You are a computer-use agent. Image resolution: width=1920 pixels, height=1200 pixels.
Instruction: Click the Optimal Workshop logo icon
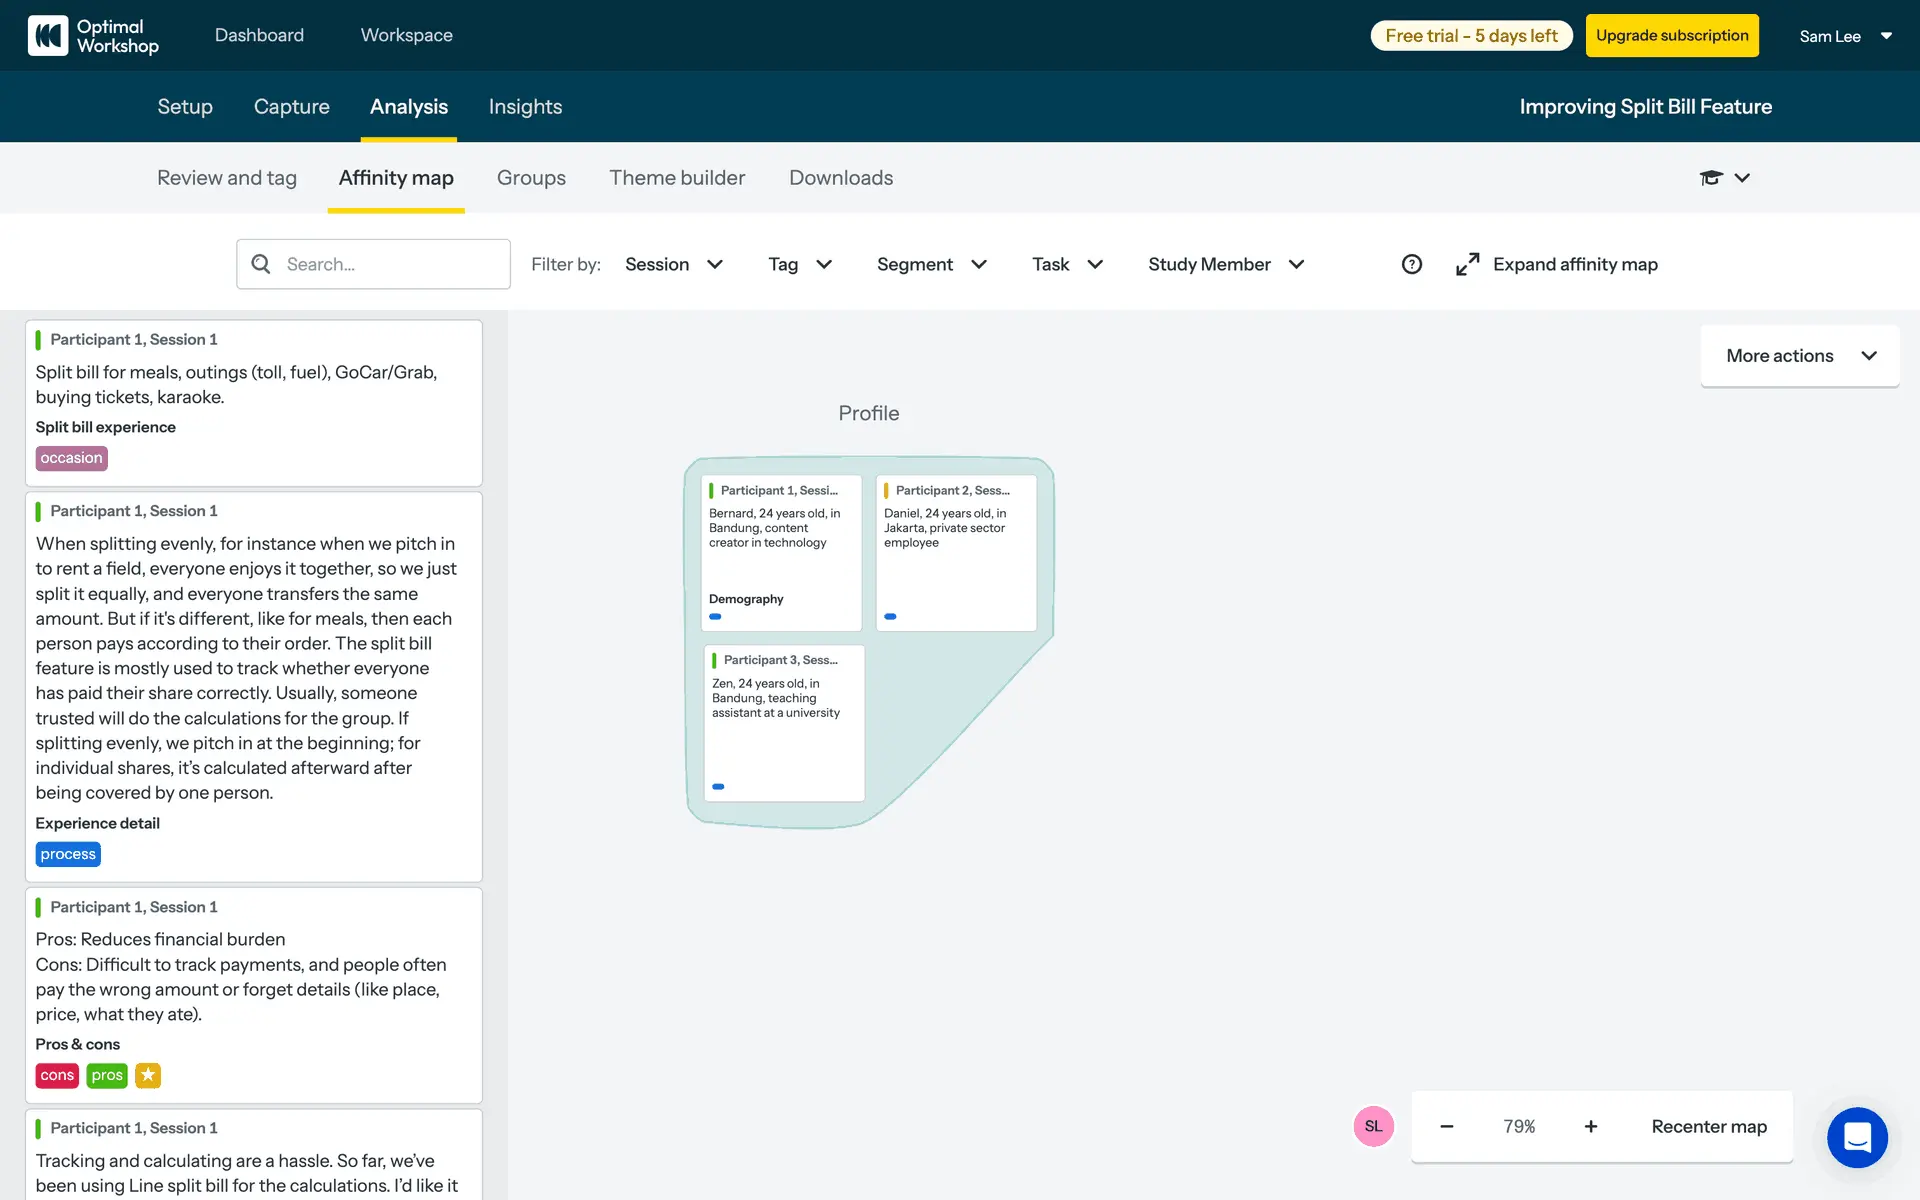pos(48,35)
